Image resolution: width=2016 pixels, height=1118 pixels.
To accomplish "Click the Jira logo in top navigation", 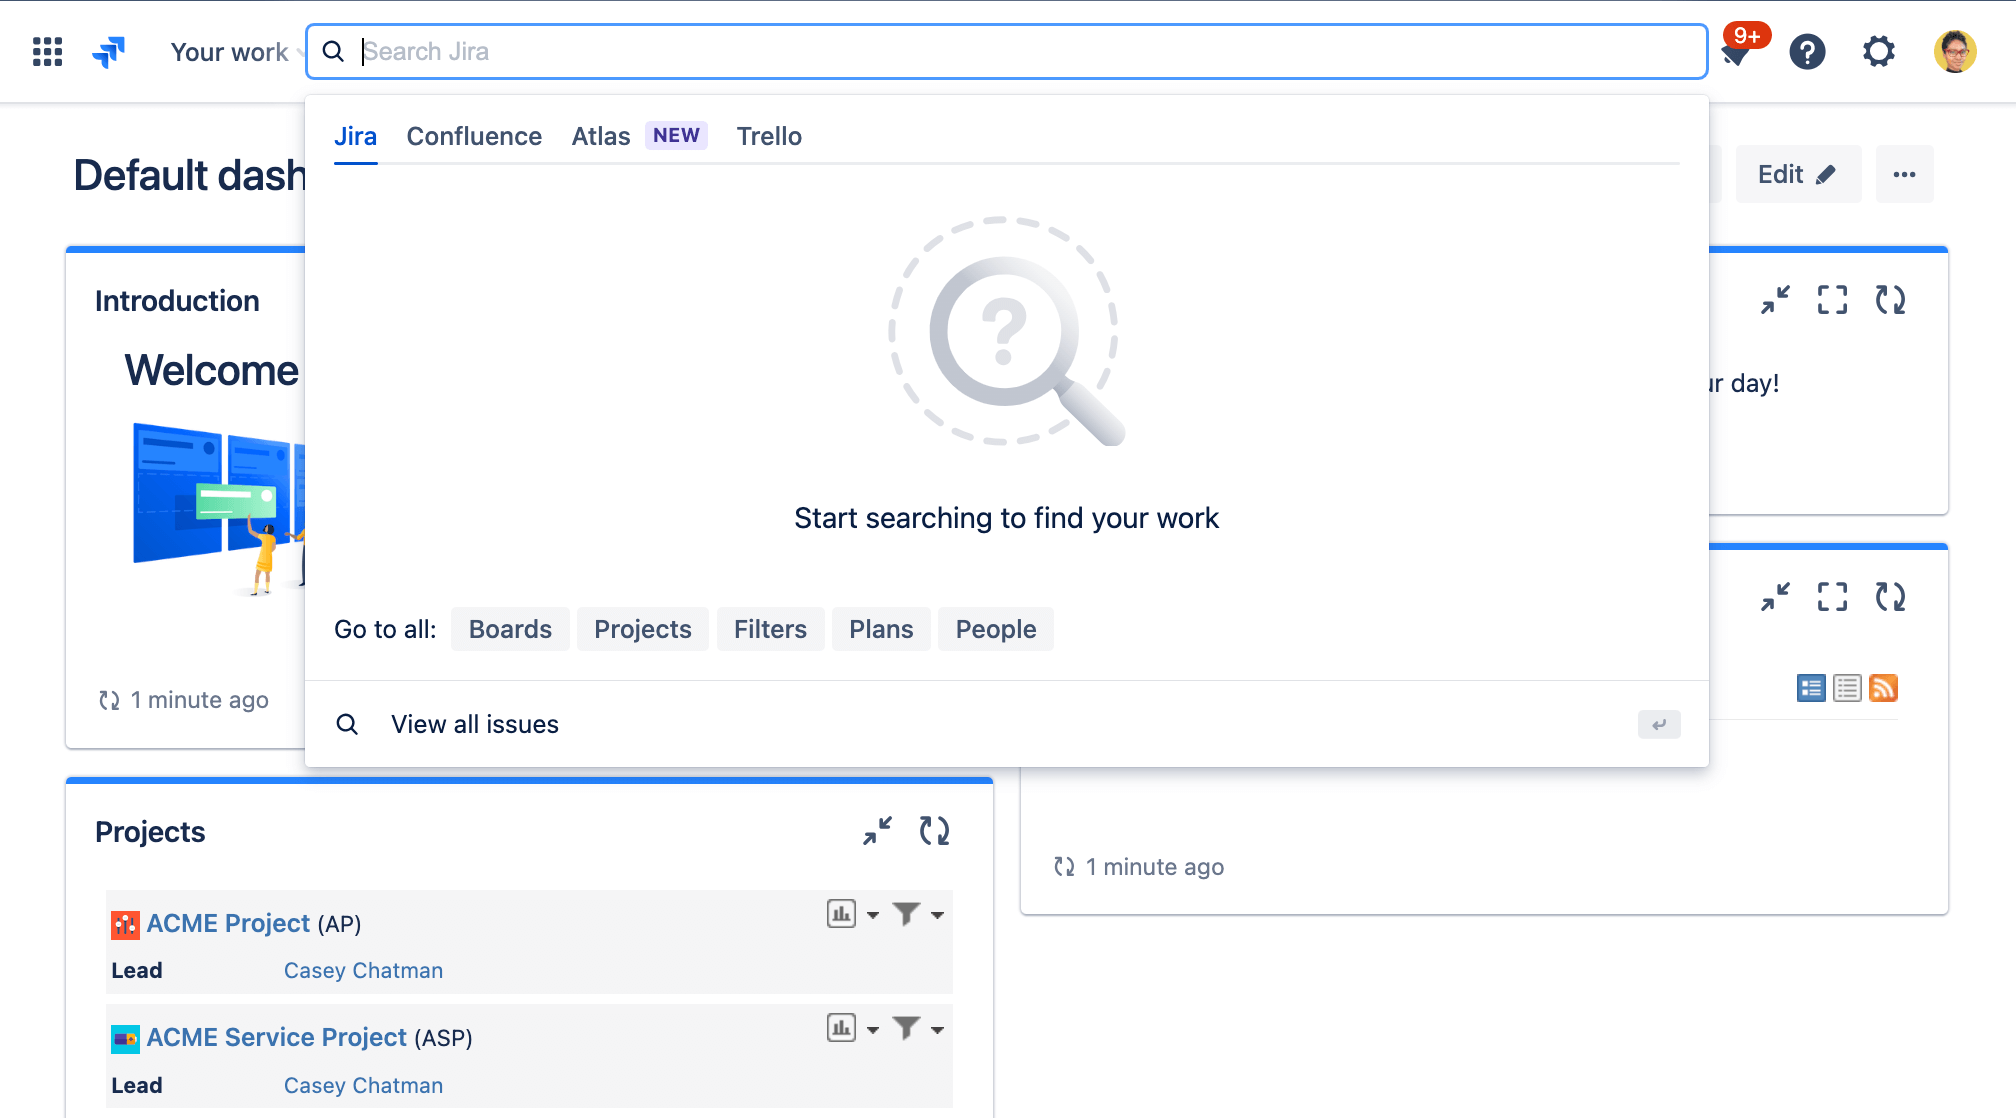I will pos(111,50).
